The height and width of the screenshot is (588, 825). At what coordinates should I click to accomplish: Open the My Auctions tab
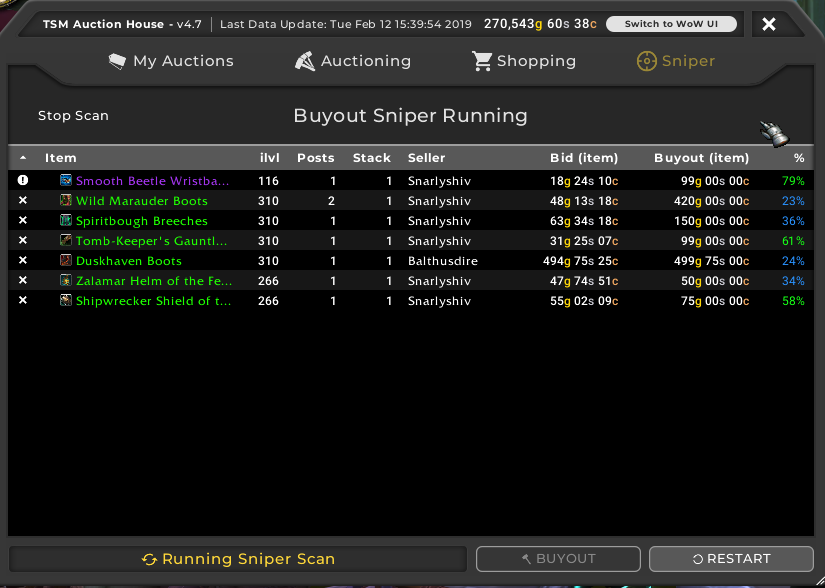click(x=171, y=61)
